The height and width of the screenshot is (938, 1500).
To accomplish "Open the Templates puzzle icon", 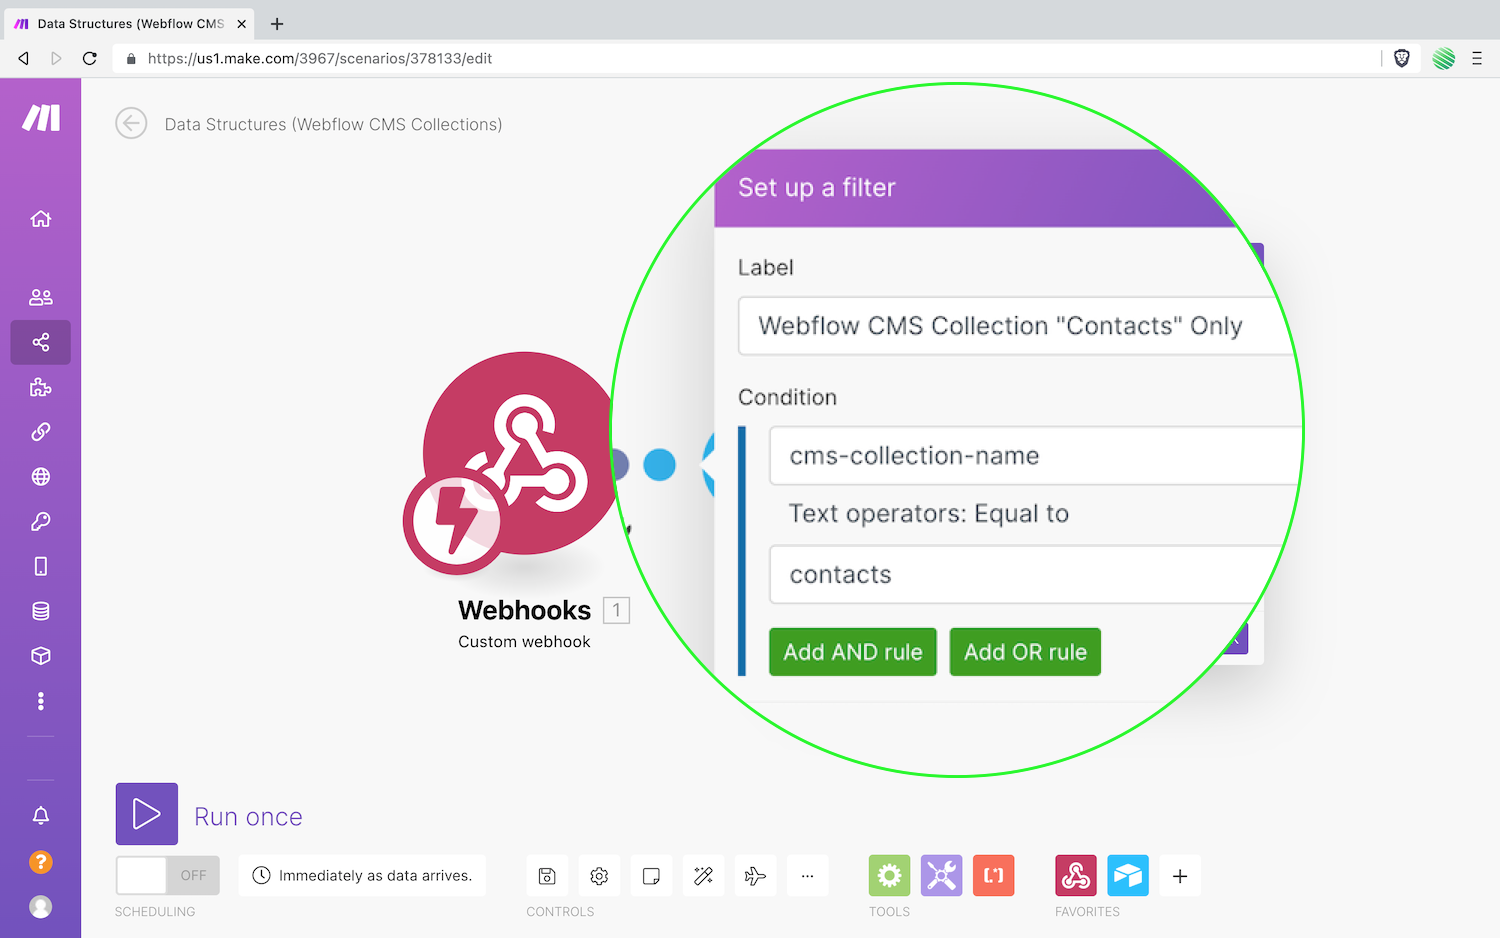I will [x=41, y=387].
